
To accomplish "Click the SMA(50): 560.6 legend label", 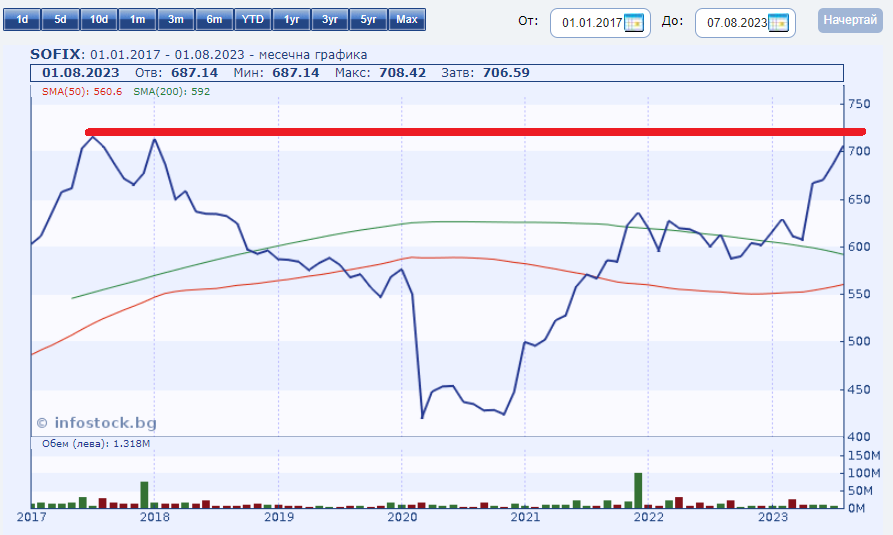I will coord(82,92).
